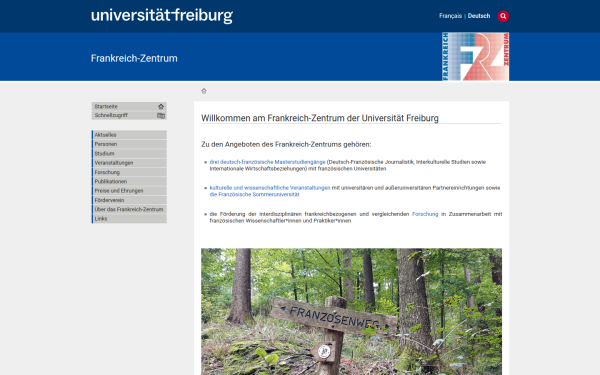Click the home breadcrumb icon
Viewport: 600px width, 375px height.
click(204, 91)
